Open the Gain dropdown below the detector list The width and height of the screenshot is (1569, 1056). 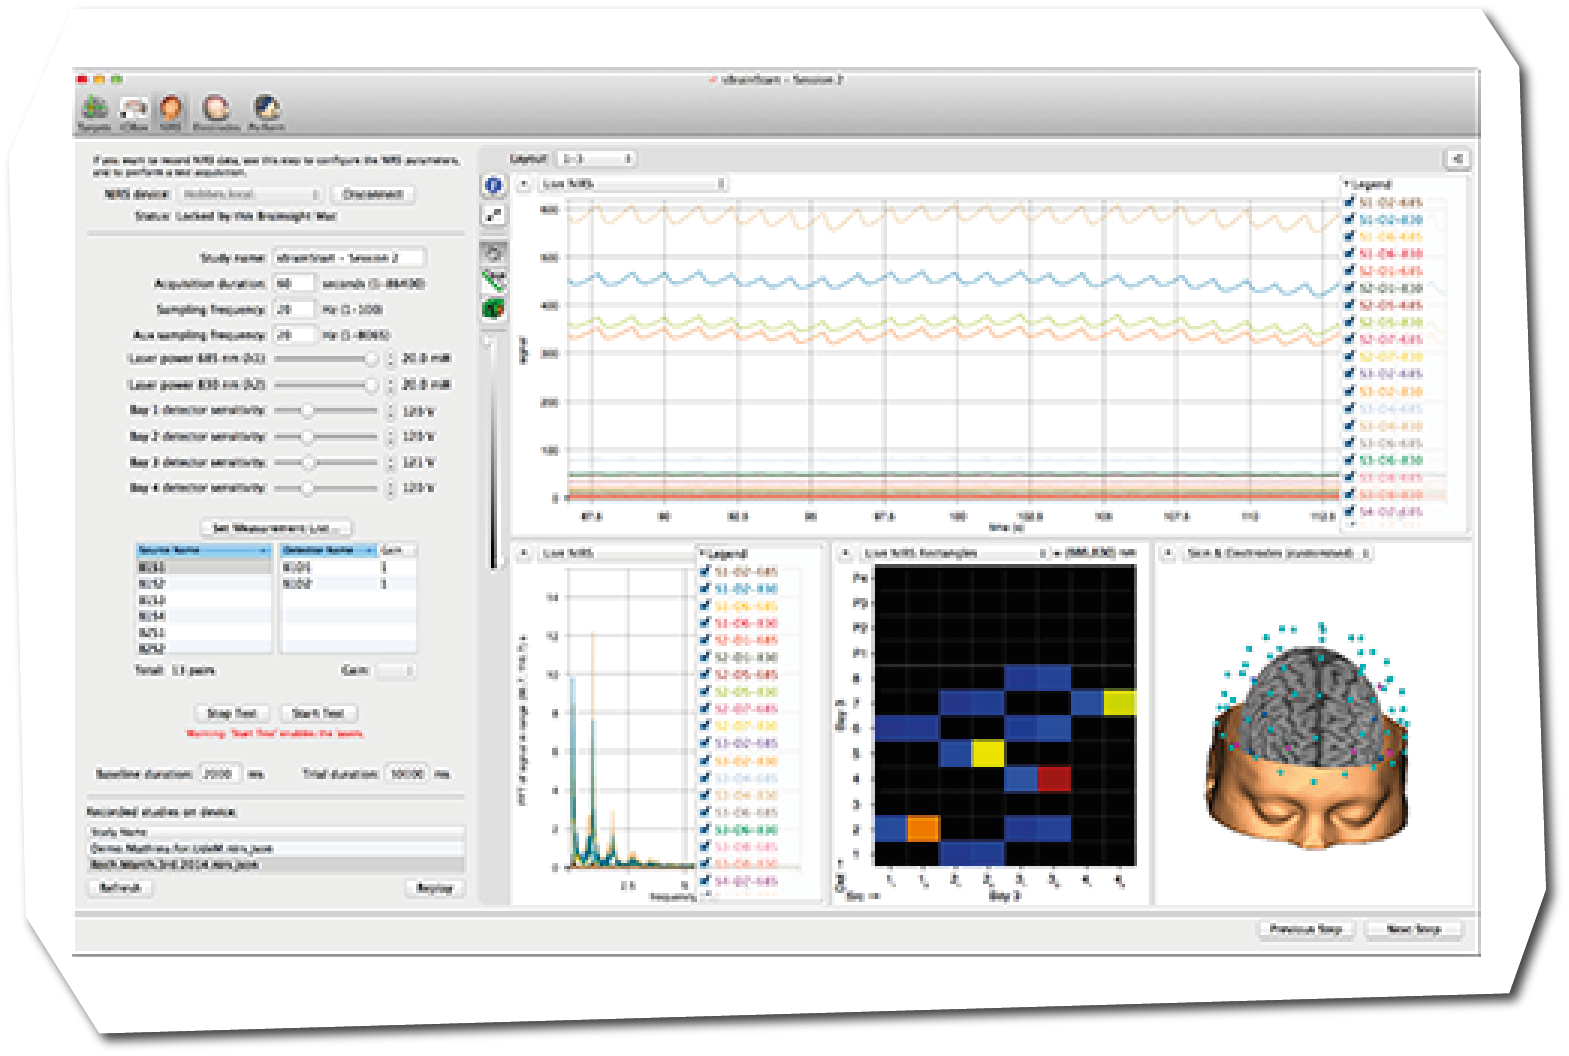pyautogui.click(x=395, y=670)
